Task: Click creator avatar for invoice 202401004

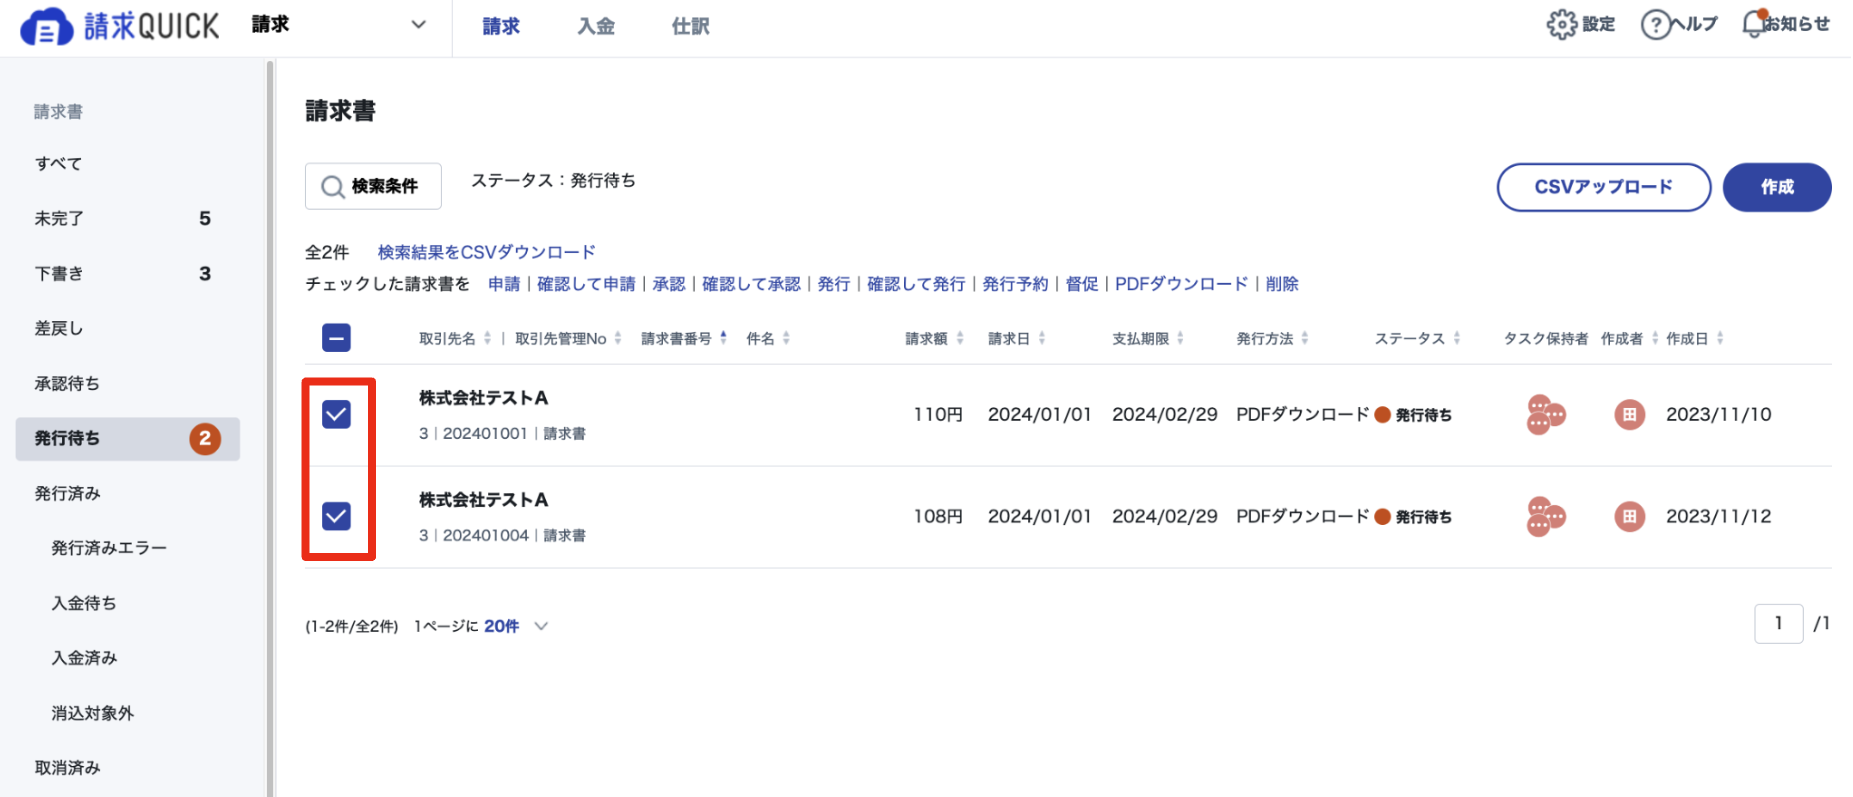Action: pos(1629,516)
